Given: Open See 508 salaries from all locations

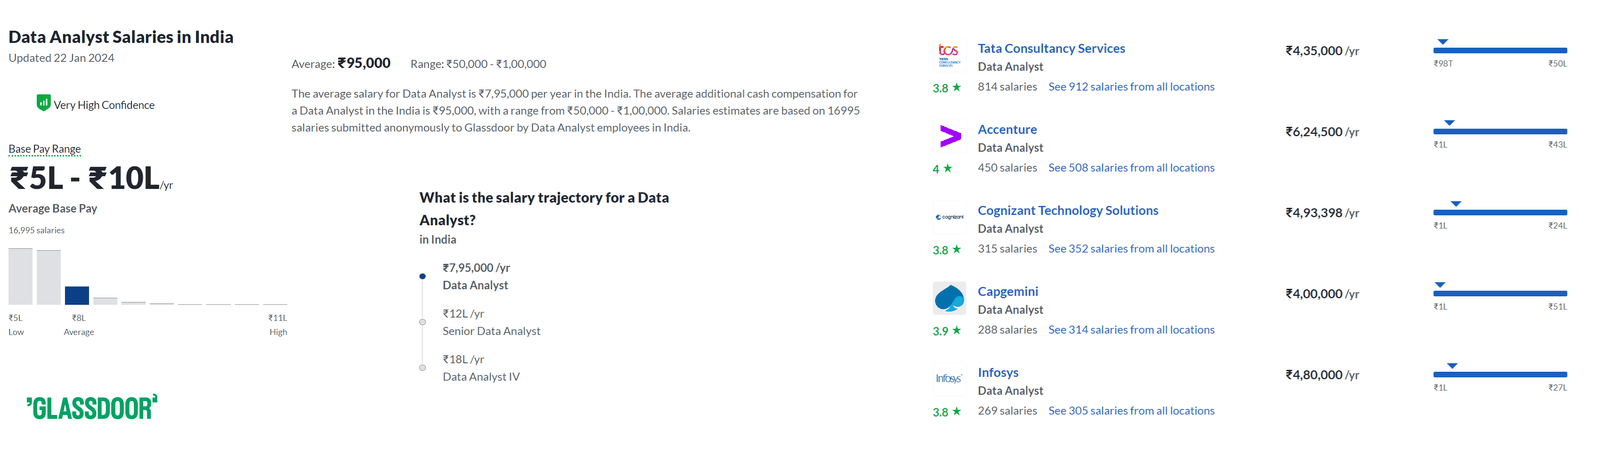Looking at the screenshot, I should click(1131, 168).
